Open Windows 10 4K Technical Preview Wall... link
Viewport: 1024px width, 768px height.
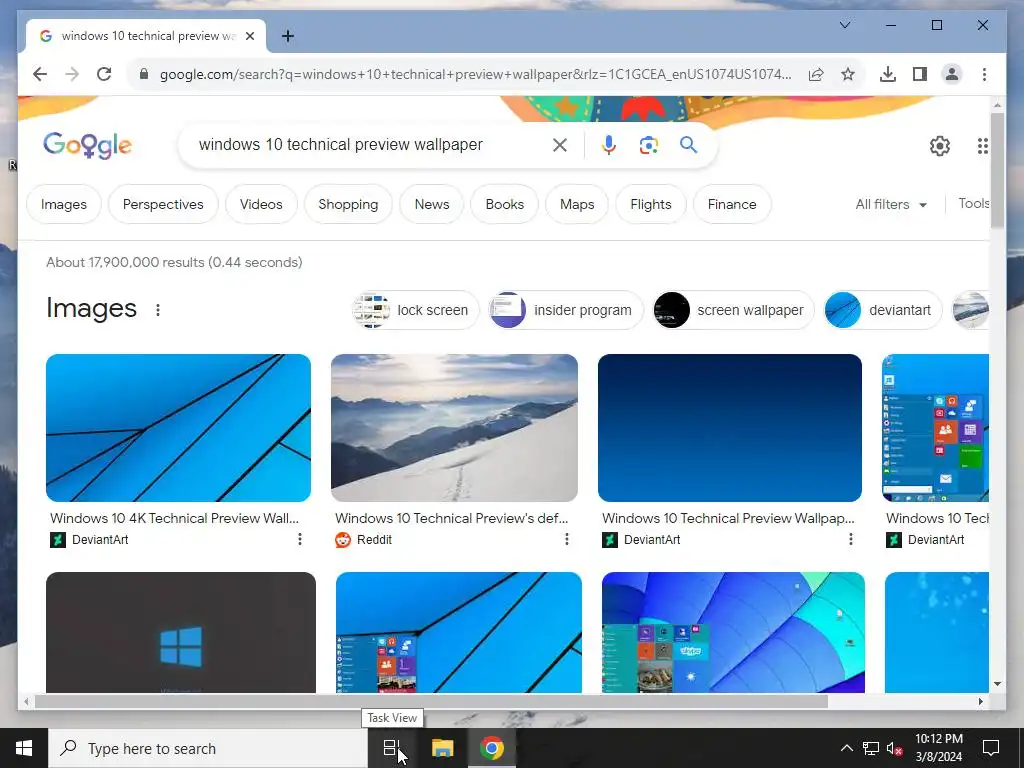coord(174,519)
